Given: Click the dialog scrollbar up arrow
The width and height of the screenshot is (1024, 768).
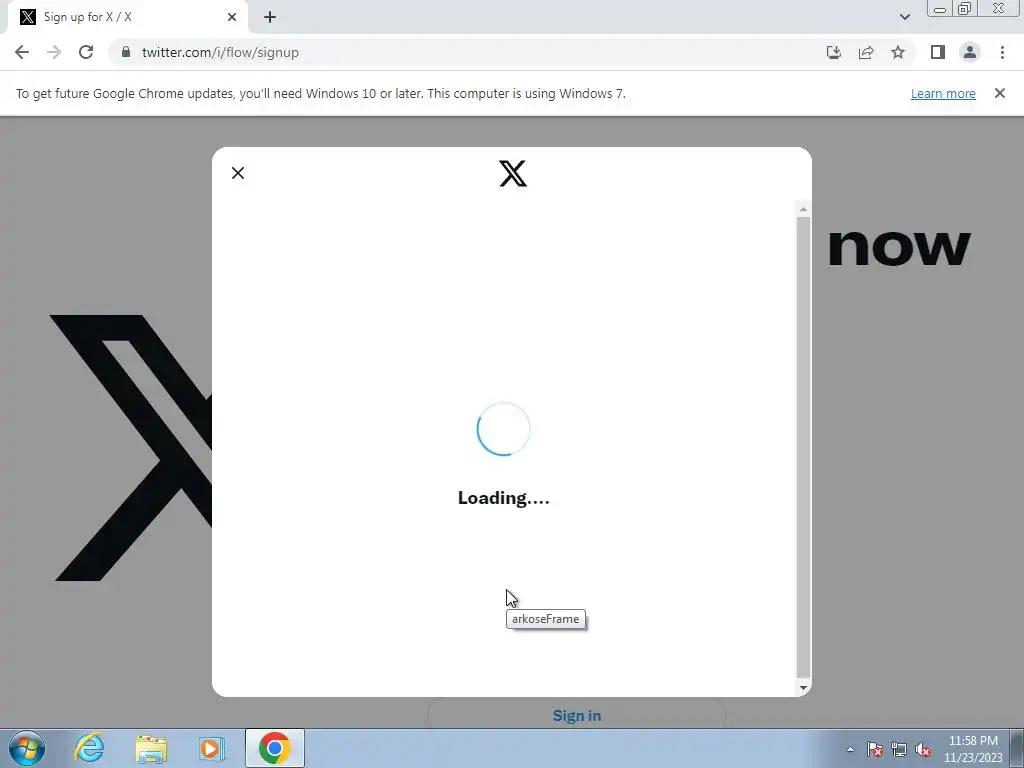Looking at the screenshot, I should [x=803, y=209].
